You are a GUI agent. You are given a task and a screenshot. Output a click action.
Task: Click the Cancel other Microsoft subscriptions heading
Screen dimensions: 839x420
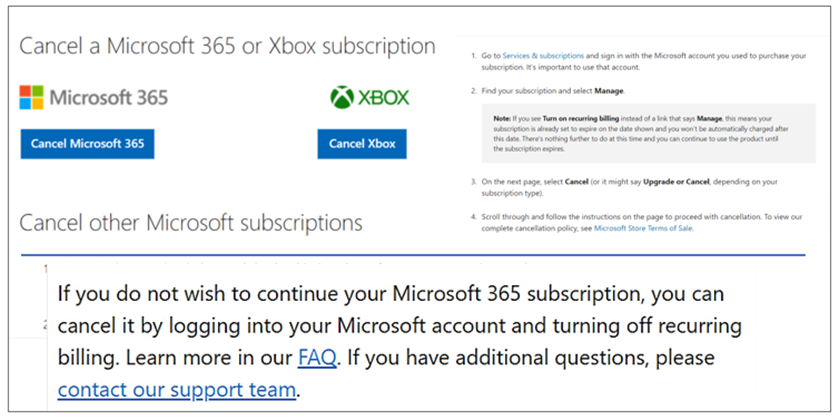pos(191,221)
